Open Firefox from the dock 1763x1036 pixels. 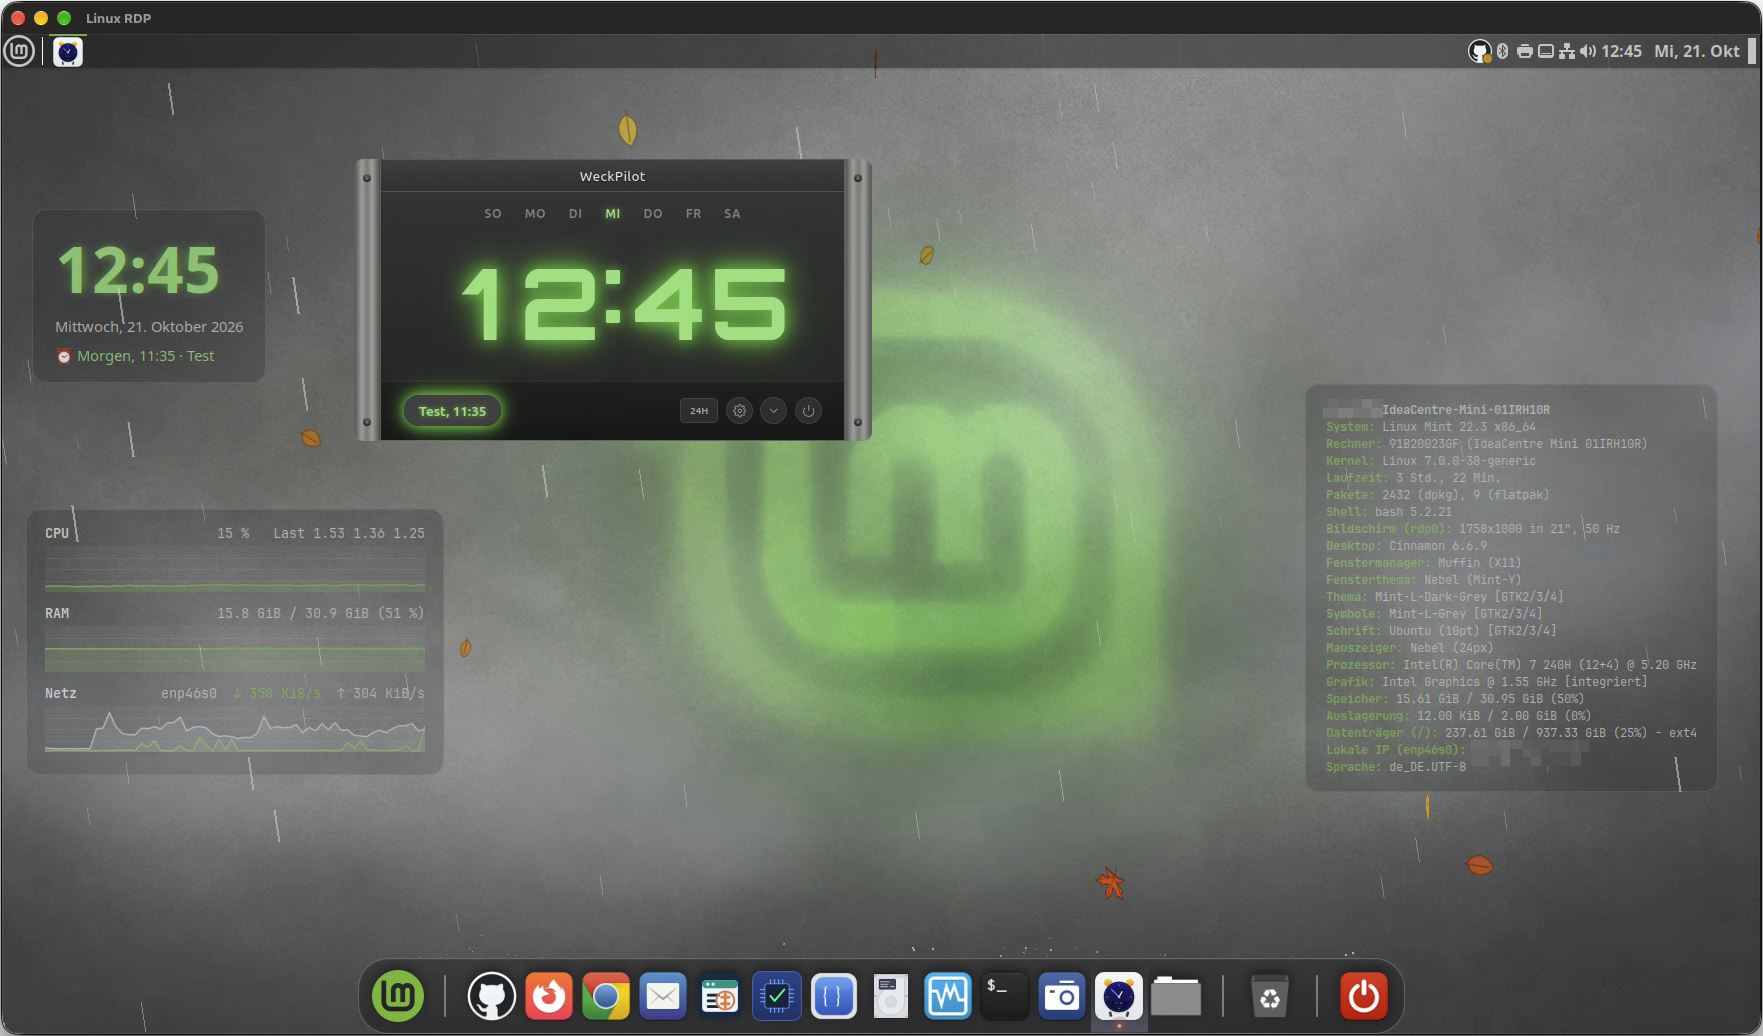click(x=549, y=997)
